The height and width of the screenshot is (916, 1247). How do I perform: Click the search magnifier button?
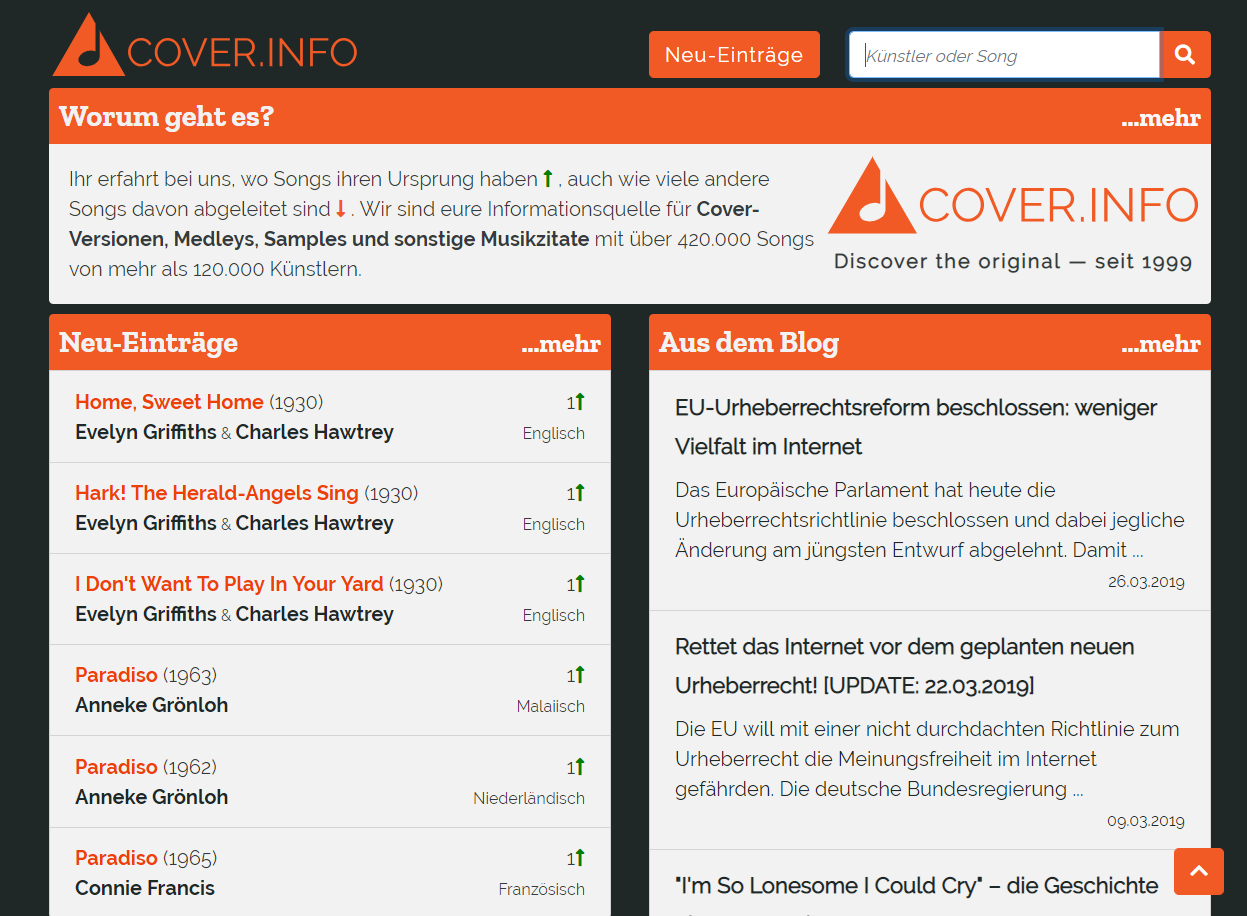pyautogui.click(x=1185, y=55)
